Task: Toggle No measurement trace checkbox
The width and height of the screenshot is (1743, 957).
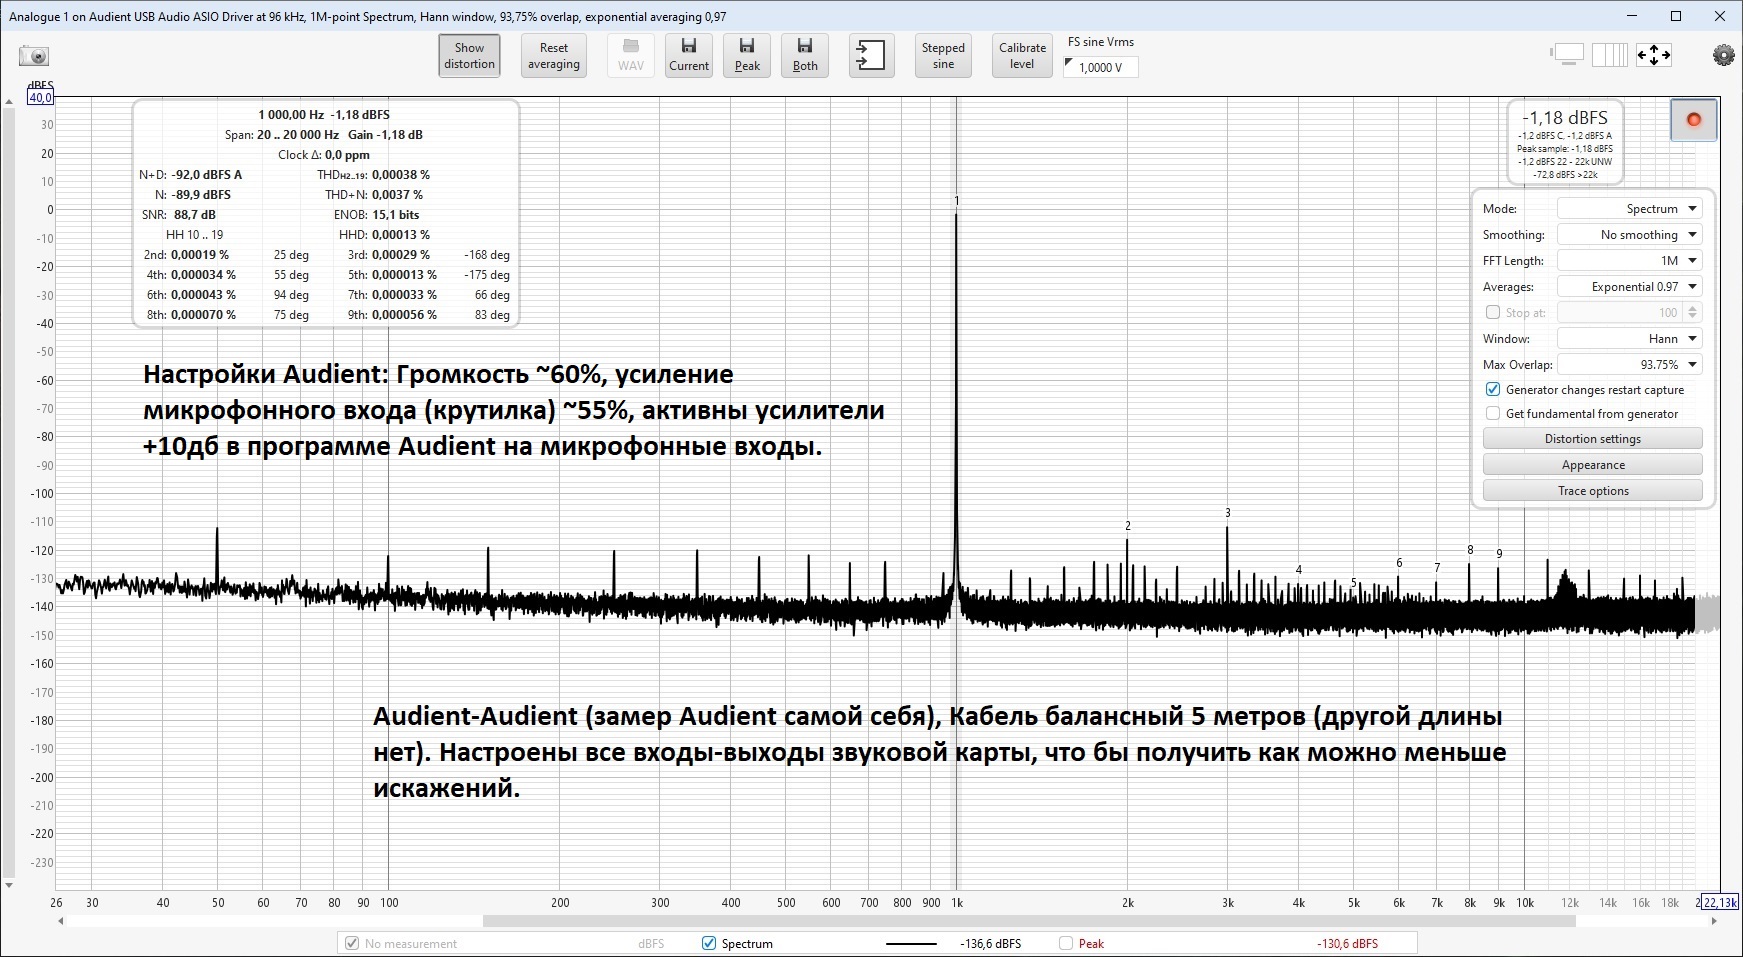Action: pyautogui.click(x=351, y=943)
